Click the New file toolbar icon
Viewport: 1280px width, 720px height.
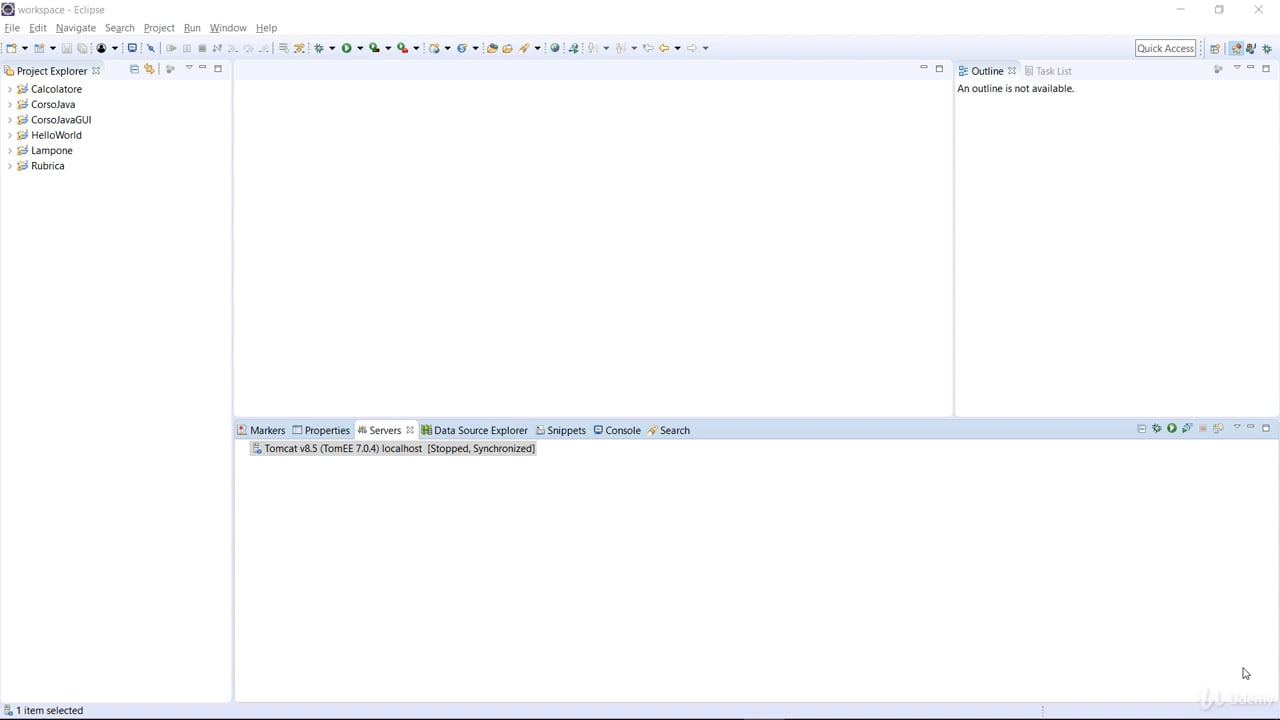(11, 48)
